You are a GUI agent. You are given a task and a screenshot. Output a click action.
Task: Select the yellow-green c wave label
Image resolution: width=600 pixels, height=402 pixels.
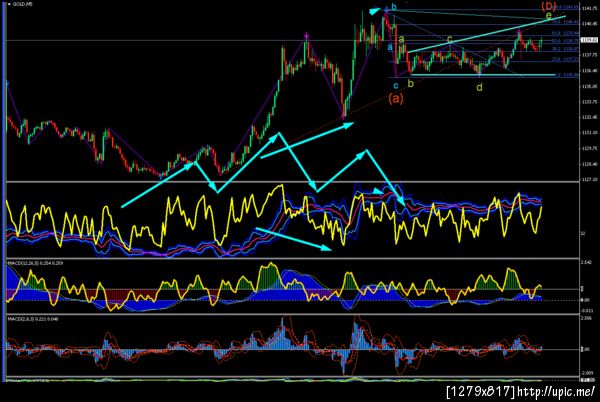(x=450, y=39)
